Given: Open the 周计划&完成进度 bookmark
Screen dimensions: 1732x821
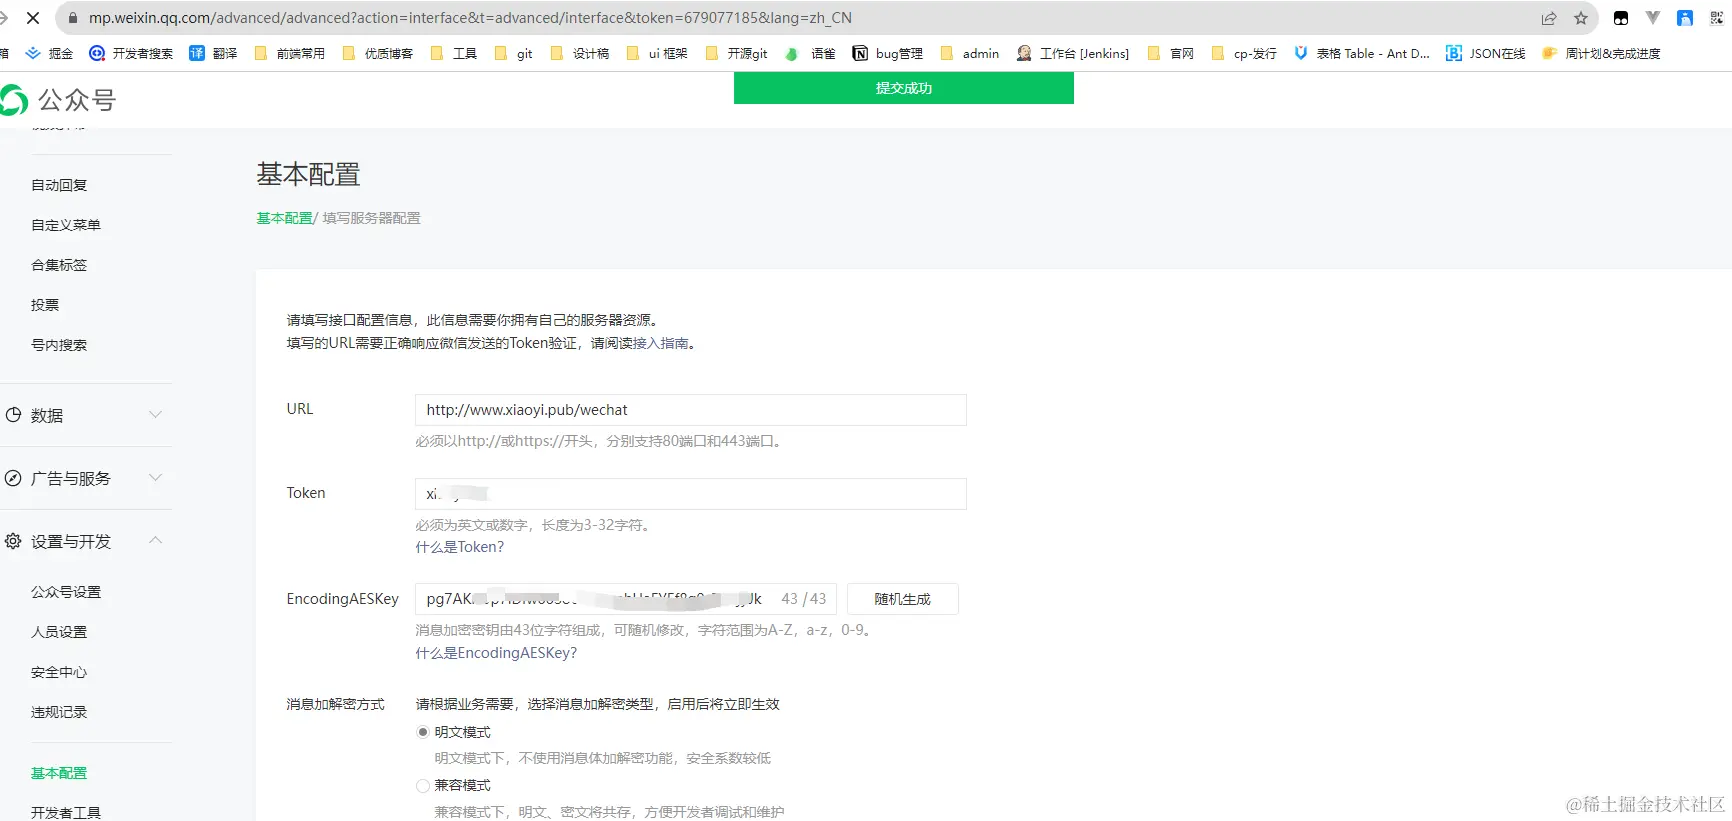Looking at the screenshot, I should click(x=1601, y=54).
